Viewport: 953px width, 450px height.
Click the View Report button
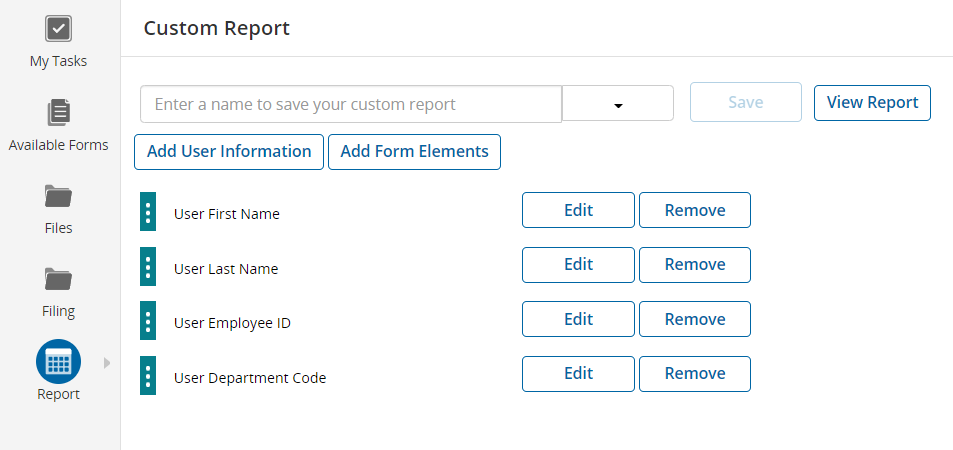(872, 103)
